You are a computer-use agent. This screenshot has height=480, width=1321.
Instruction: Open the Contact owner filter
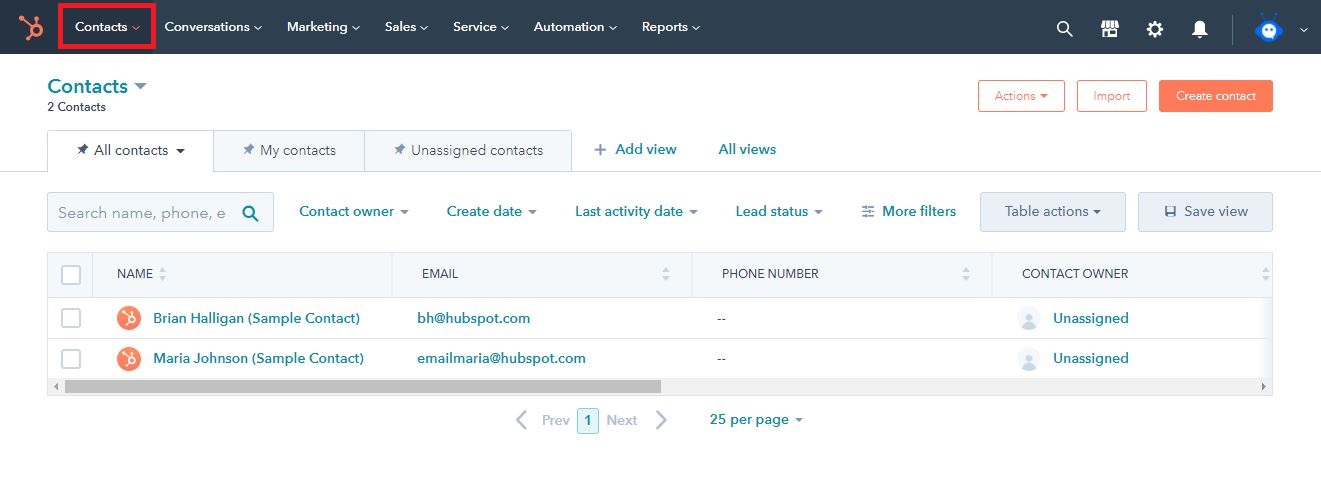pyautogui.click(x=354, y=211)
